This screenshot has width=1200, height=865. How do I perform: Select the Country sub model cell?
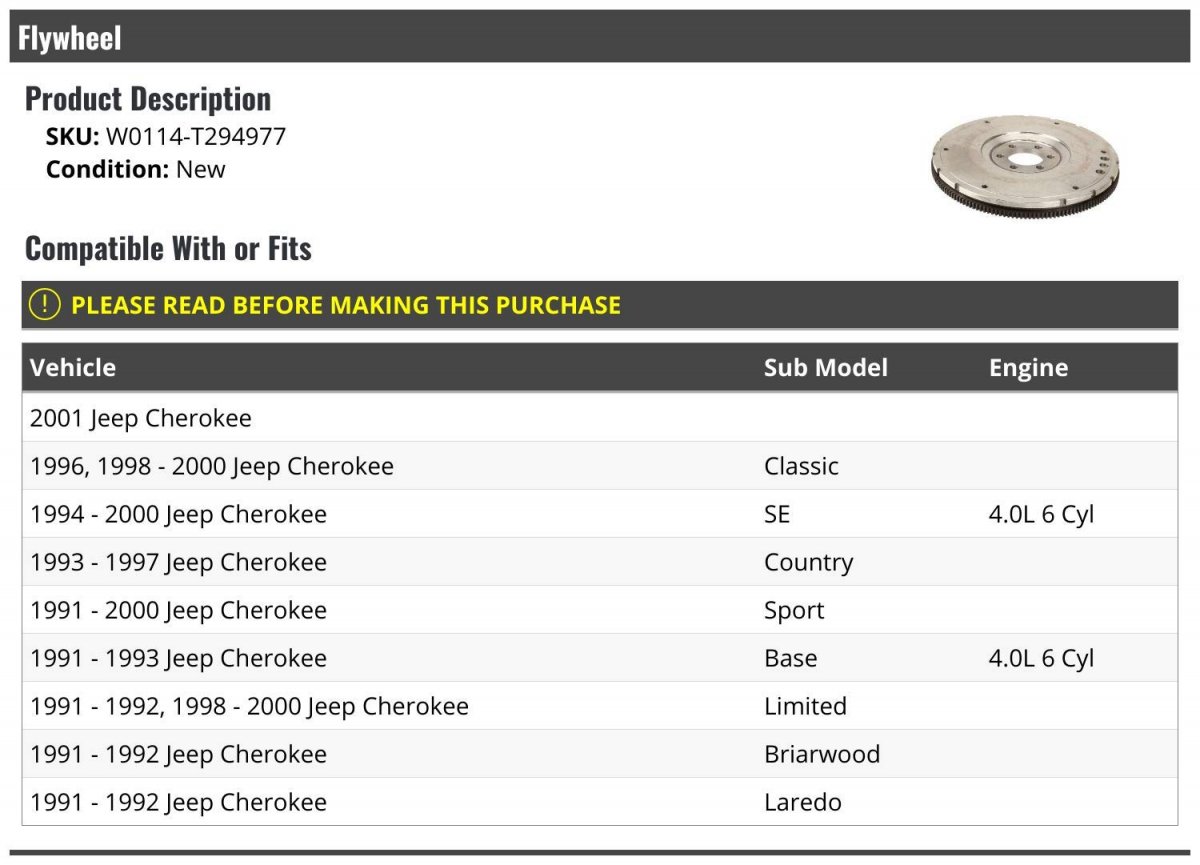coord(808,562)
